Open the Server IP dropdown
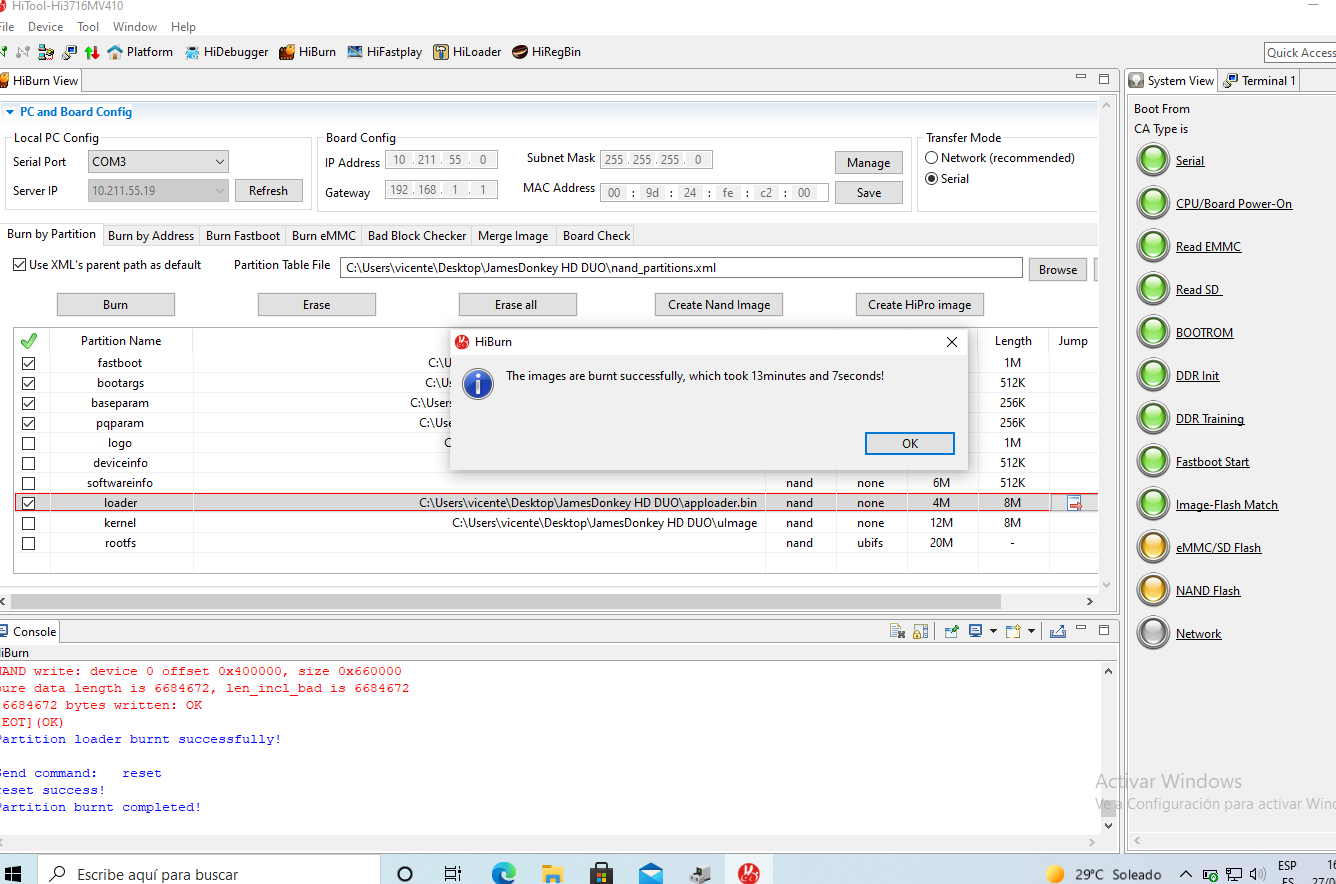The image size is (1336, 884). tap(158, 190)
